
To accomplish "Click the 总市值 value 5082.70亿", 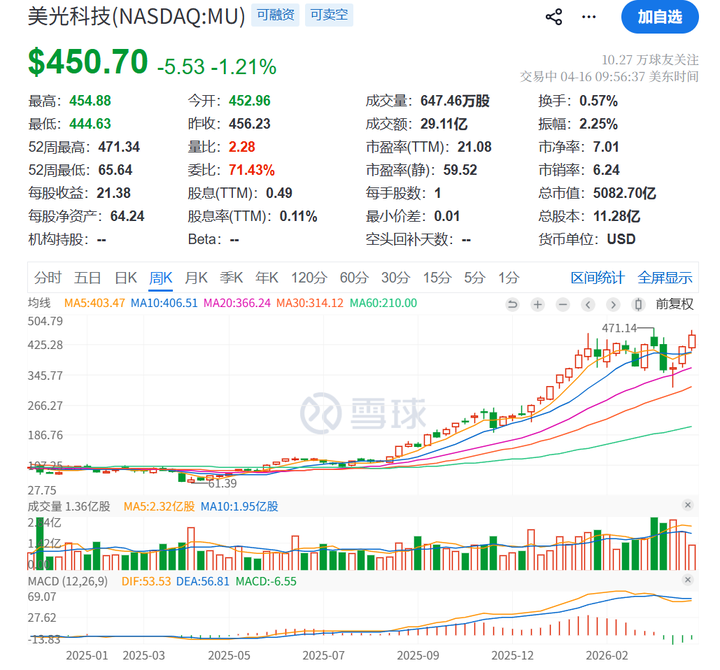I will (624, 193).
